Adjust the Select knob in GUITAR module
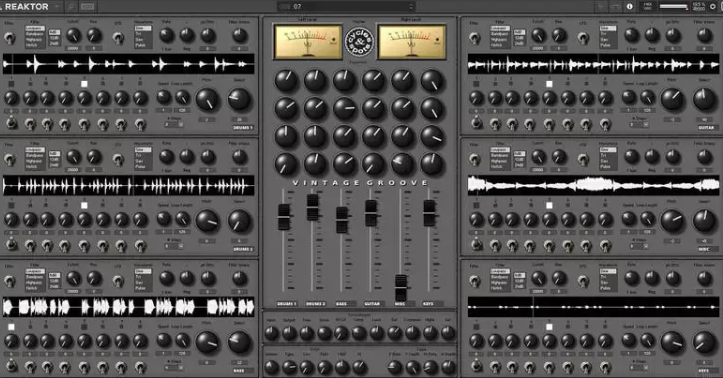This screenshot has width=723, height=378. [705, 100]
